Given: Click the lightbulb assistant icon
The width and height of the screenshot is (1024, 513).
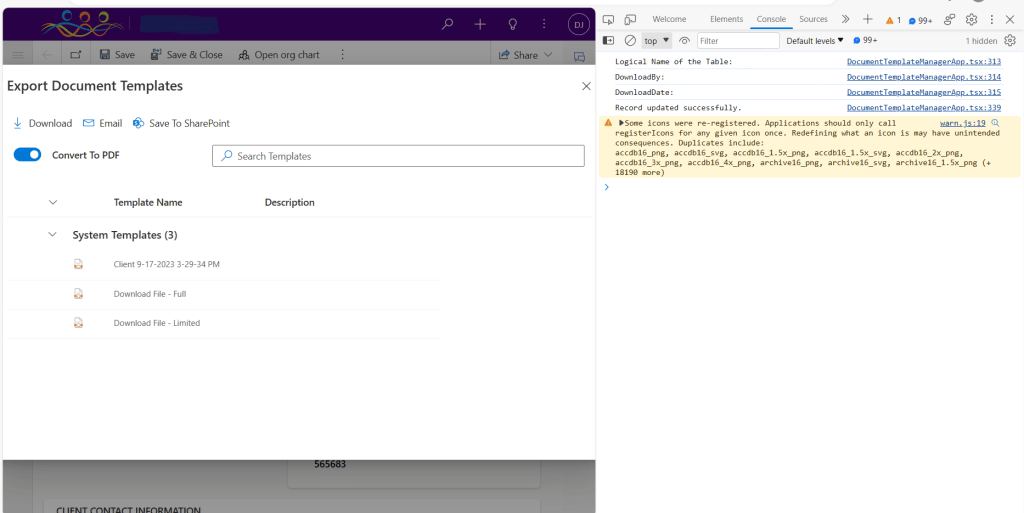Looking at the screenshot, I should coord(512,24).
